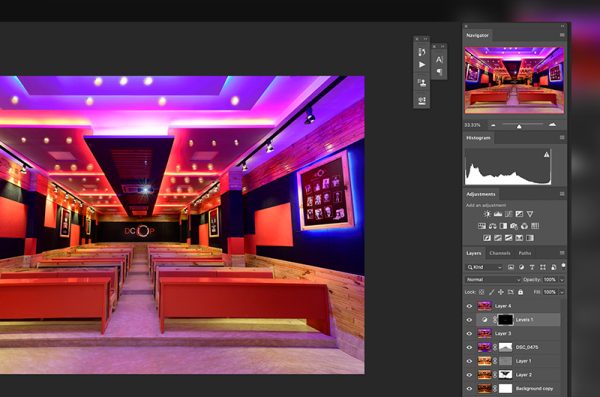Hide the Levels 1 adjustment layer
This screenshot has width=600, height=397.
coord(470,320)
